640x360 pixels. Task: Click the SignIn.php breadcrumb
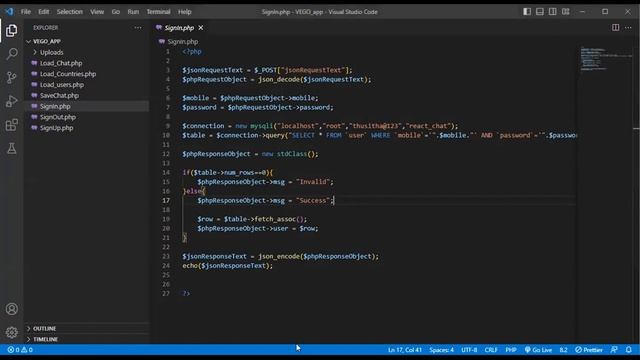click(182, 42)
